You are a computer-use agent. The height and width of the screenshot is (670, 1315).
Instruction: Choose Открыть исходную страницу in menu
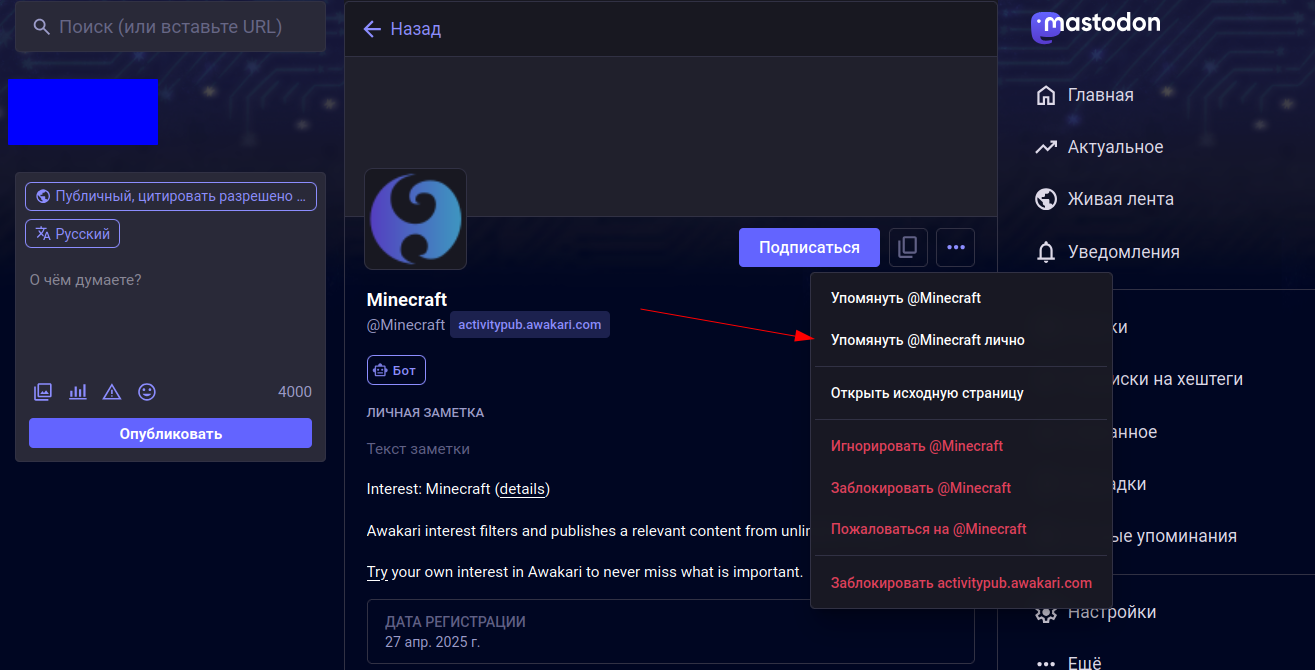927,393
